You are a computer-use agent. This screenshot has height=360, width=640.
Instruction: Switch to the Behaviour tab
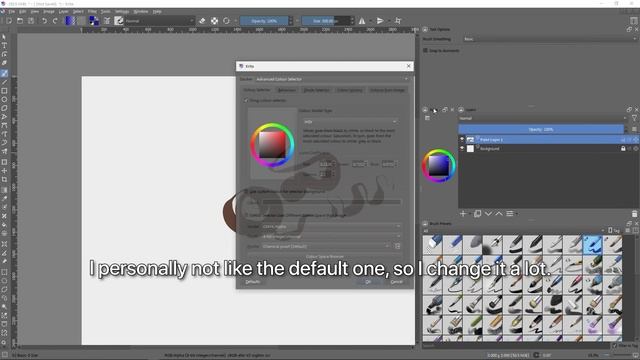click(287, 90)
